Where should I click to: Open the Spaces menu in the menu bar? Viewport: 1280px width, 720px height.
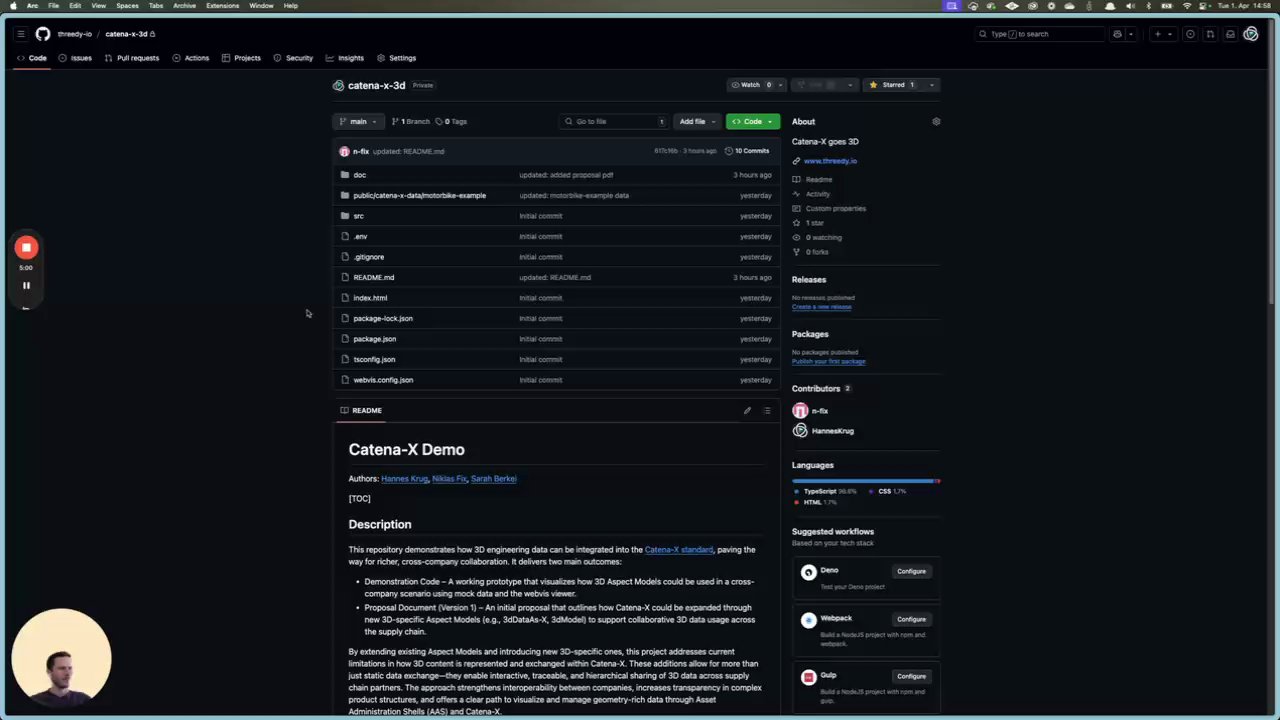(x=127, y=6)
